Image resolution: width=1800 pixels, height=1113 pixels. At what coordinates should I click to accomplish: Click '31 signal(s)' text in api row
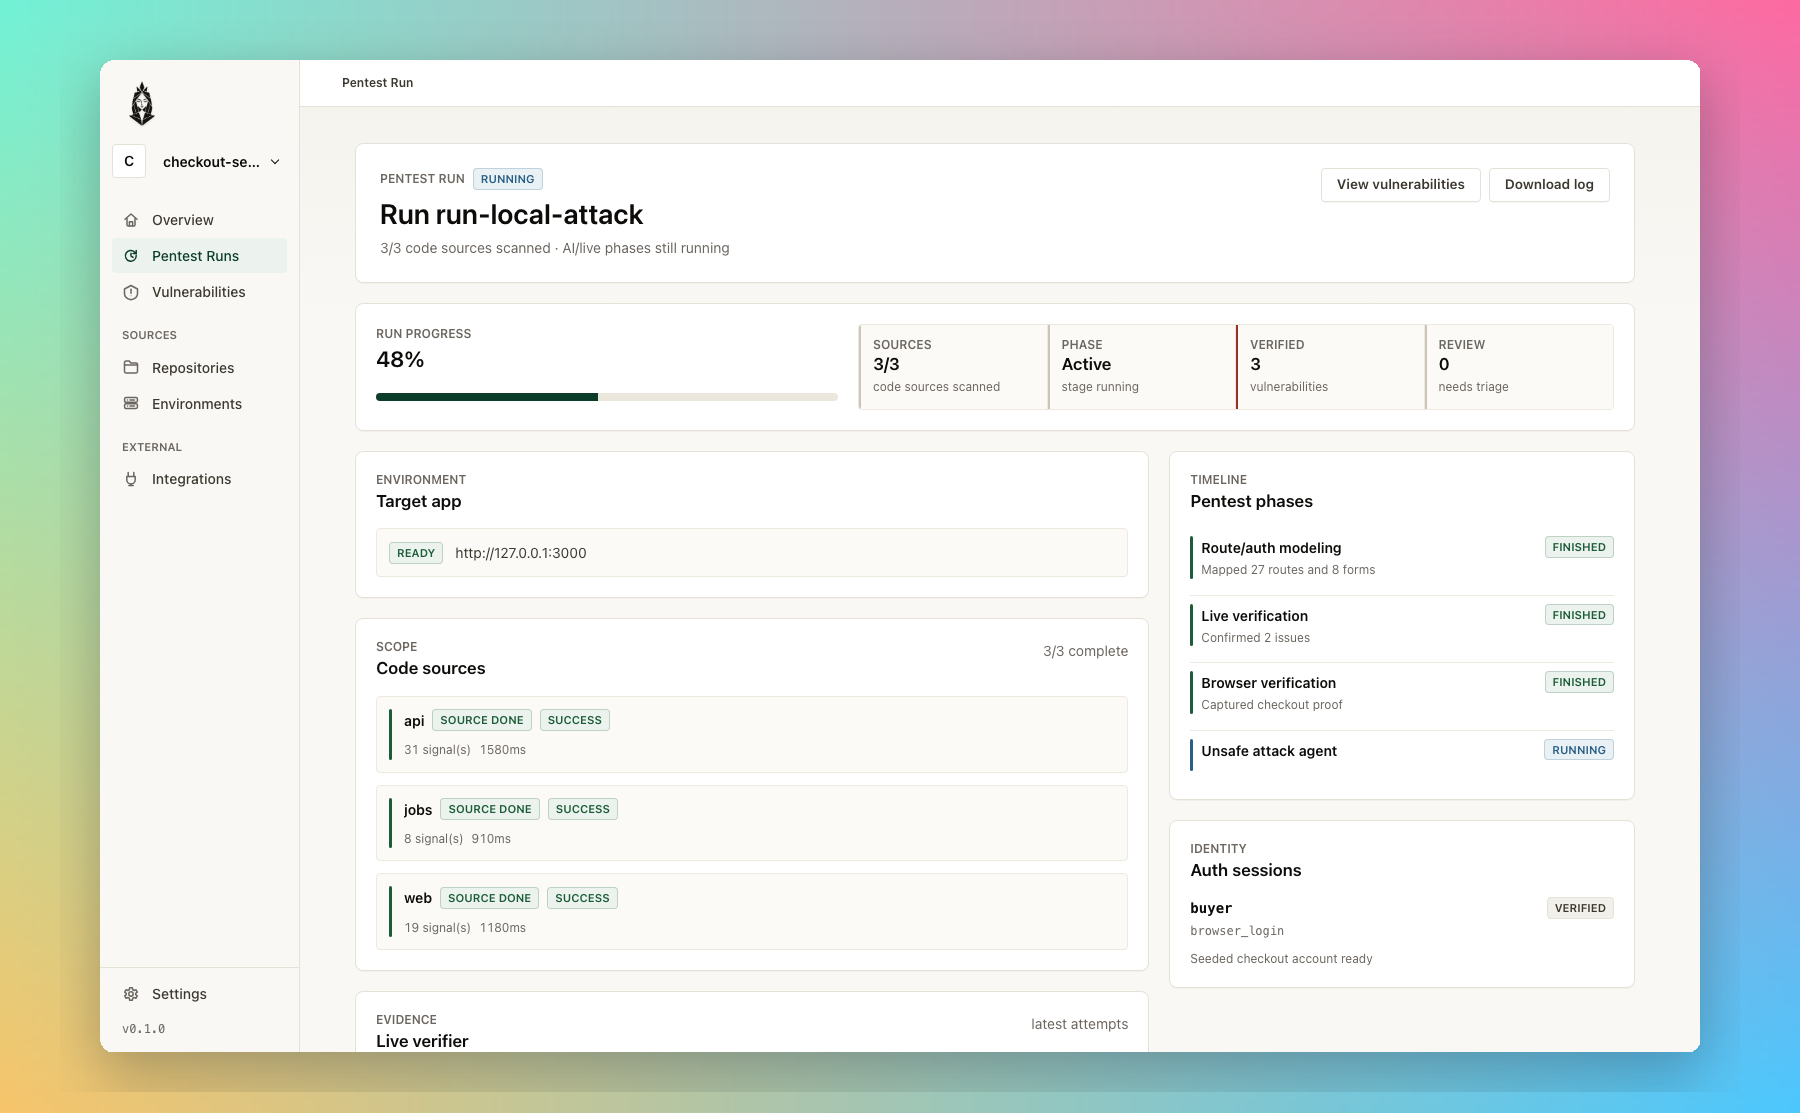point(437,750)
